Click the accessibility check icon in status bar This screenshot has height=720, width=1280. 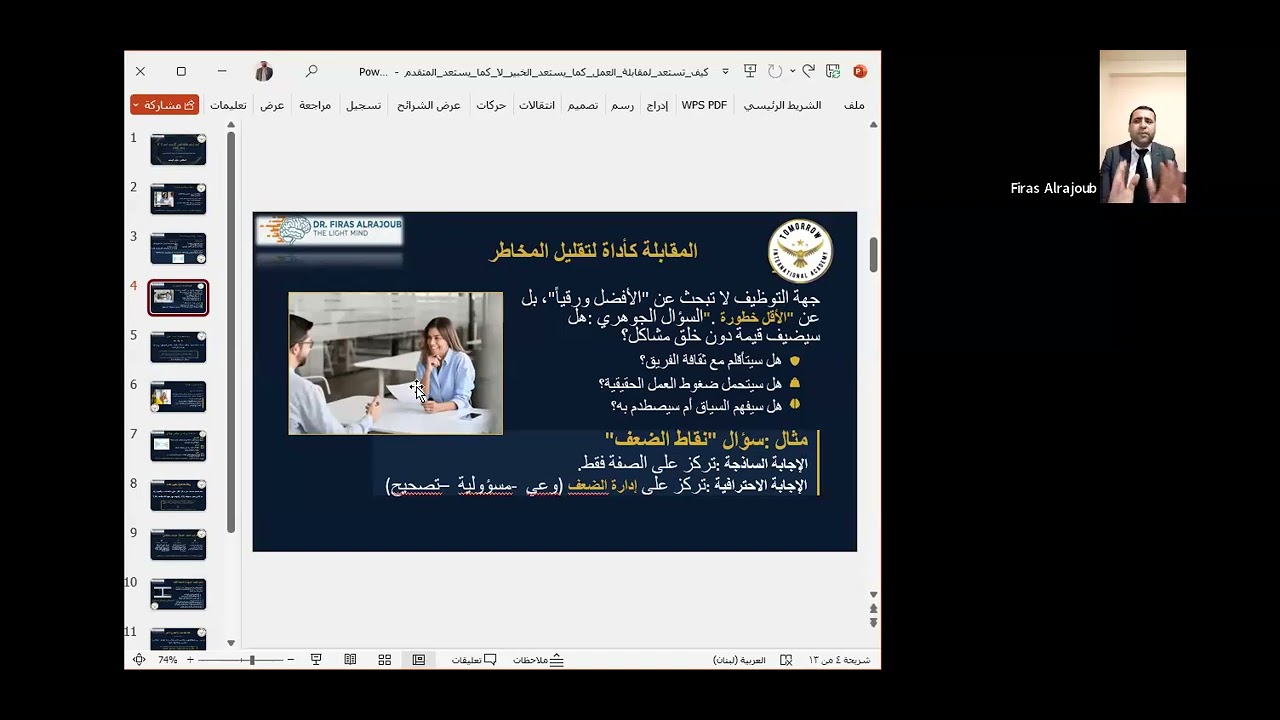(x=786, y=660)
